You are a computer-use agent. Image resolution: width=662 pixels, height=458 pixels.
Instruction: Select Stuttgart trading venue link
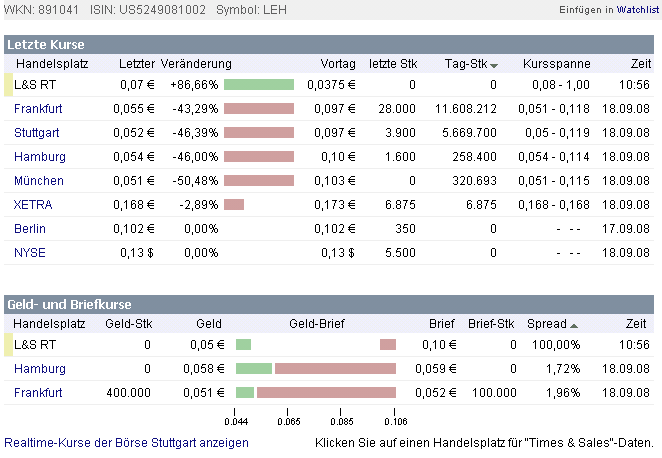click(x=32, y=133)
